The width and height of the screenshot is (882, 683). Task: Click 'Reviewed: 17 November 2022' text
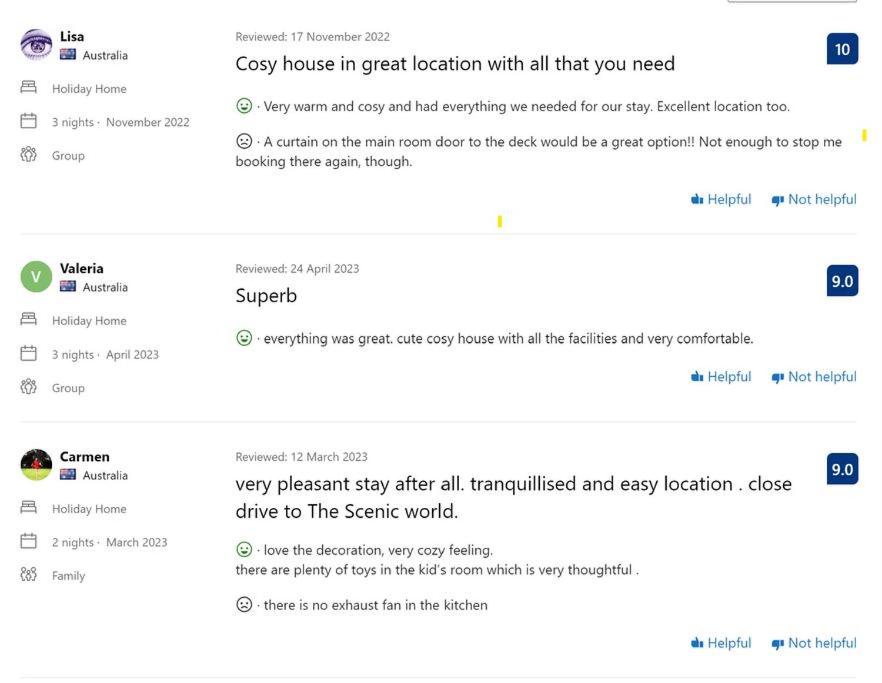point(312,37)
